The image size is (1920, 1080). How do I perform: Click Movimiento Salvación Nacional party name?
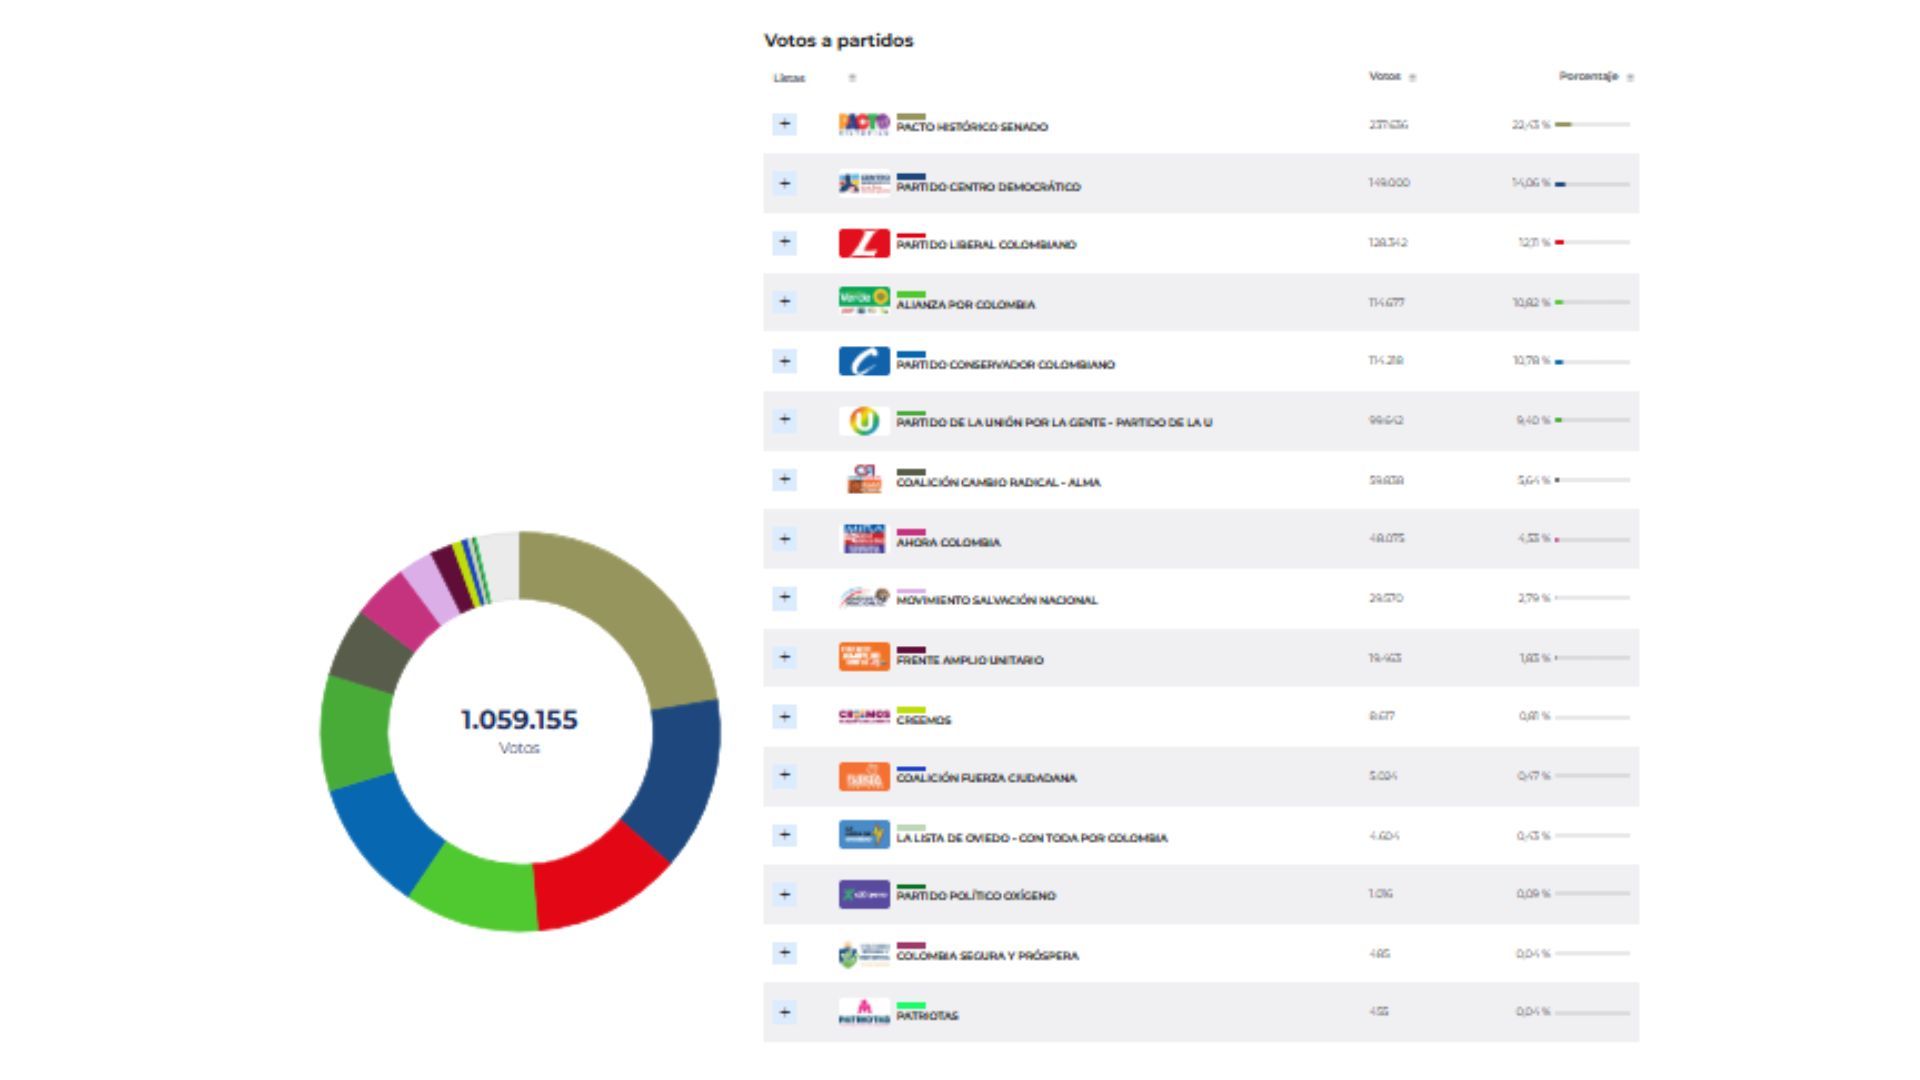(996, 600)
